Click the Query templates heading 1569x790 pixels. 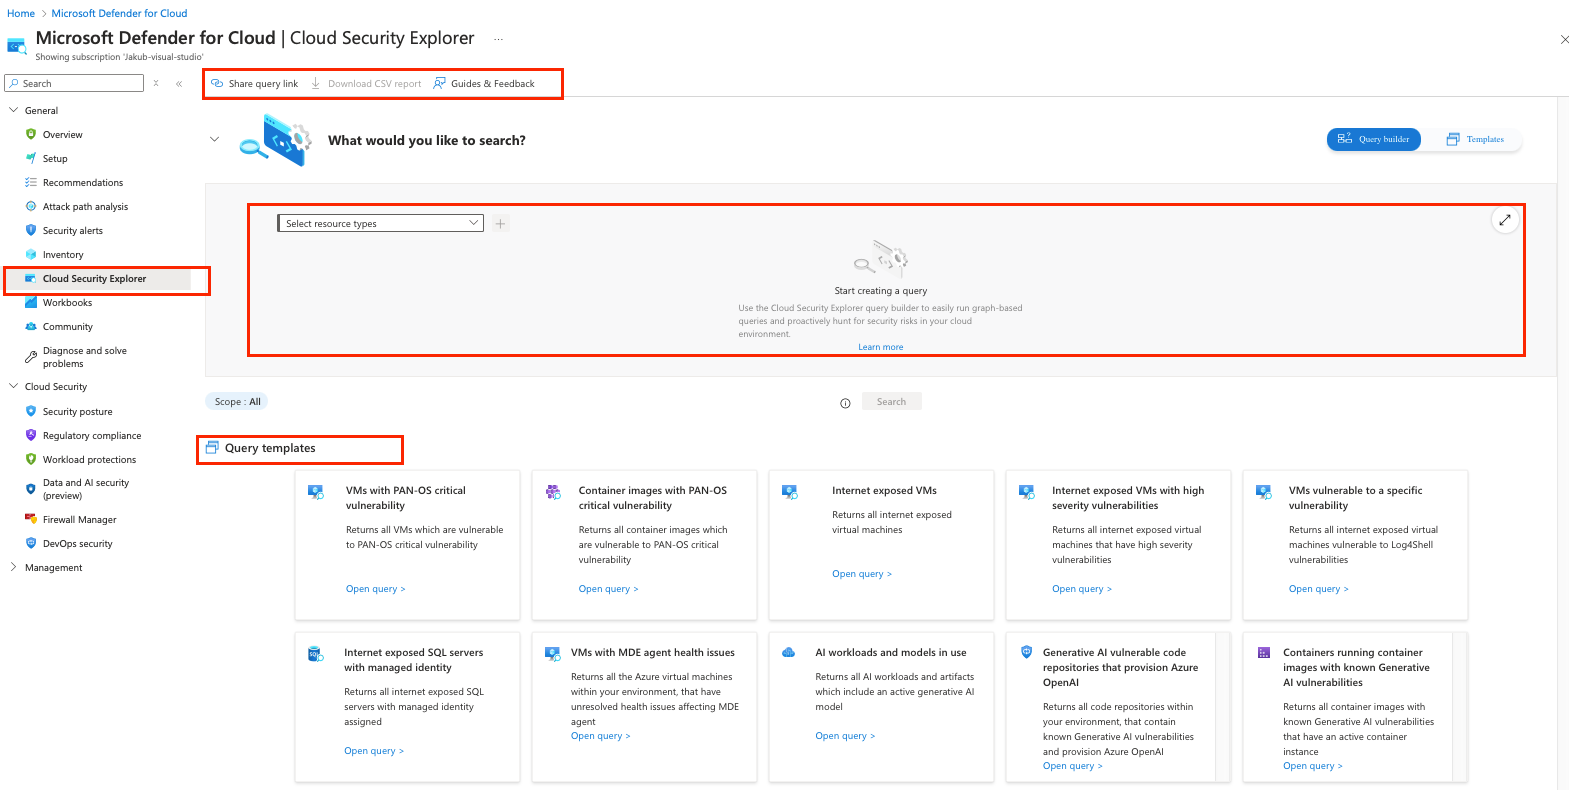pyautogui.click(x=270, y=448)
